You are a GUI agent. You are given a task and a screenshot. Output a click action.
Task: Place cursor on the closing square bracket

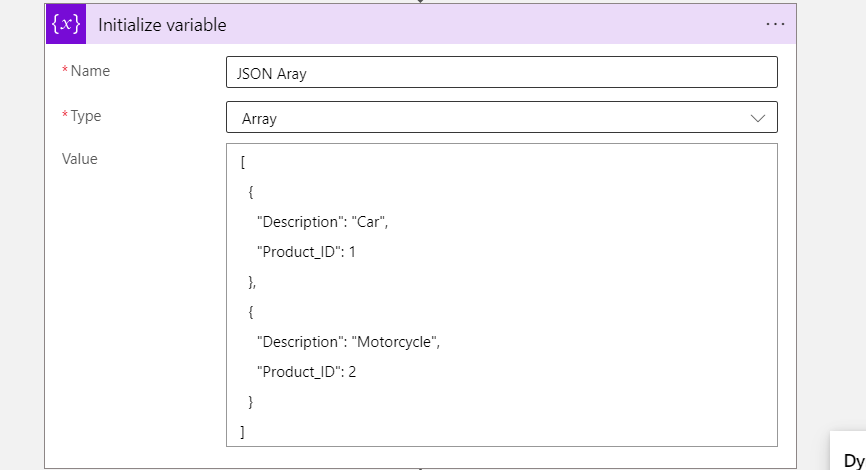pos(242,432)
